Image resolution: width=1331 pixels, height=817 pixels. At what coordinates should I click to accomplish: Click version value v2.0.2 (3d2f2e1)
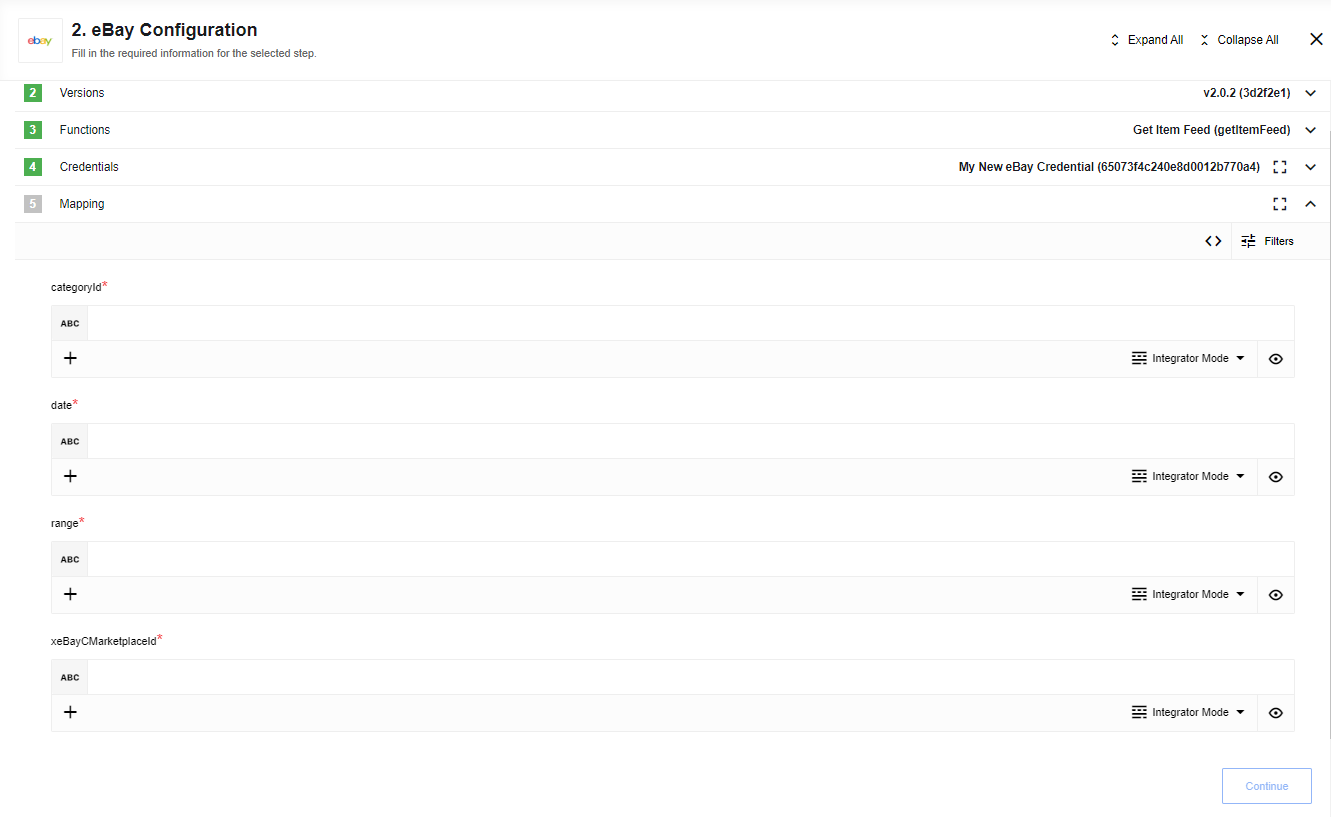point(1246,93)
